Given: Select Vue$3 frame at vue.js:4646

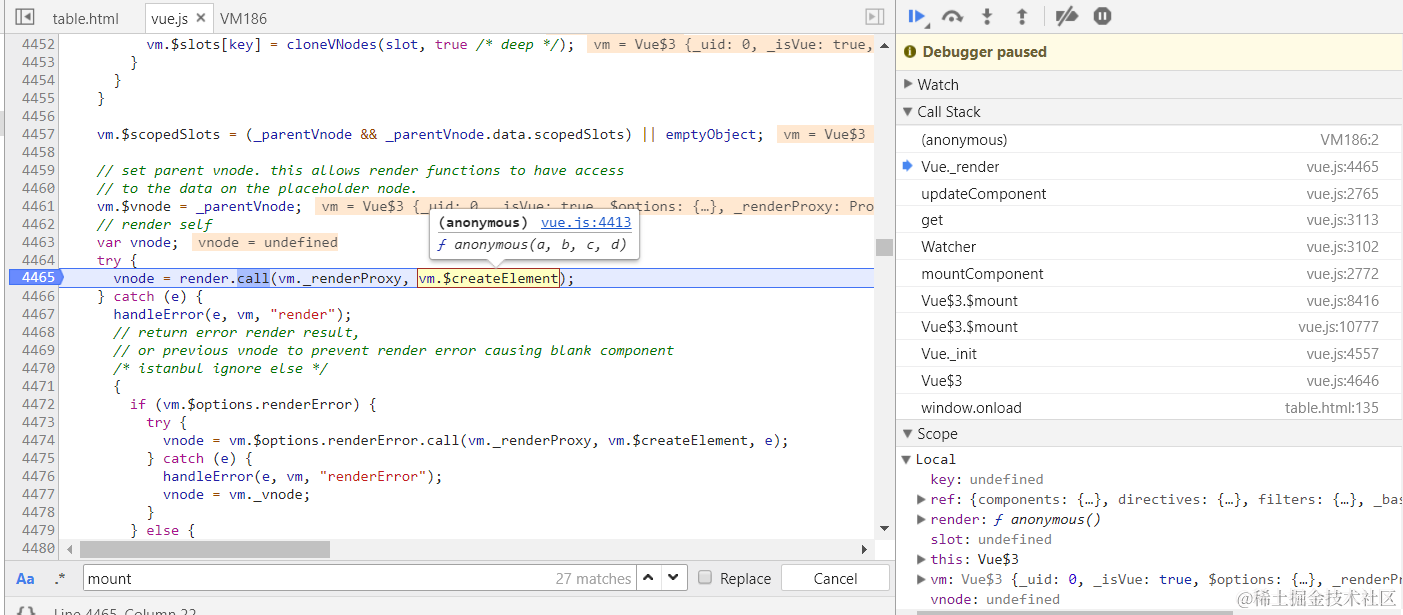Looking at the screenshot, I should (1149, 381).
